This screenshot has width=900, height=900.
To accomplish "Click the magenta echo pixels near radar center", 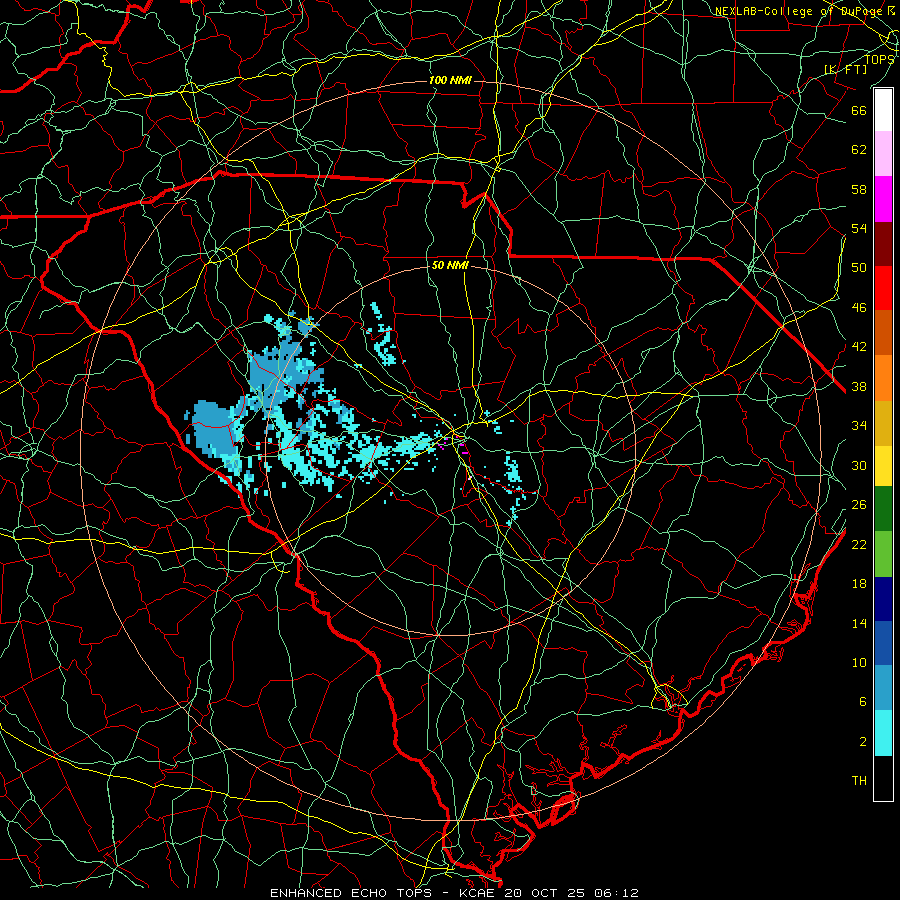I will pos(453,445).
